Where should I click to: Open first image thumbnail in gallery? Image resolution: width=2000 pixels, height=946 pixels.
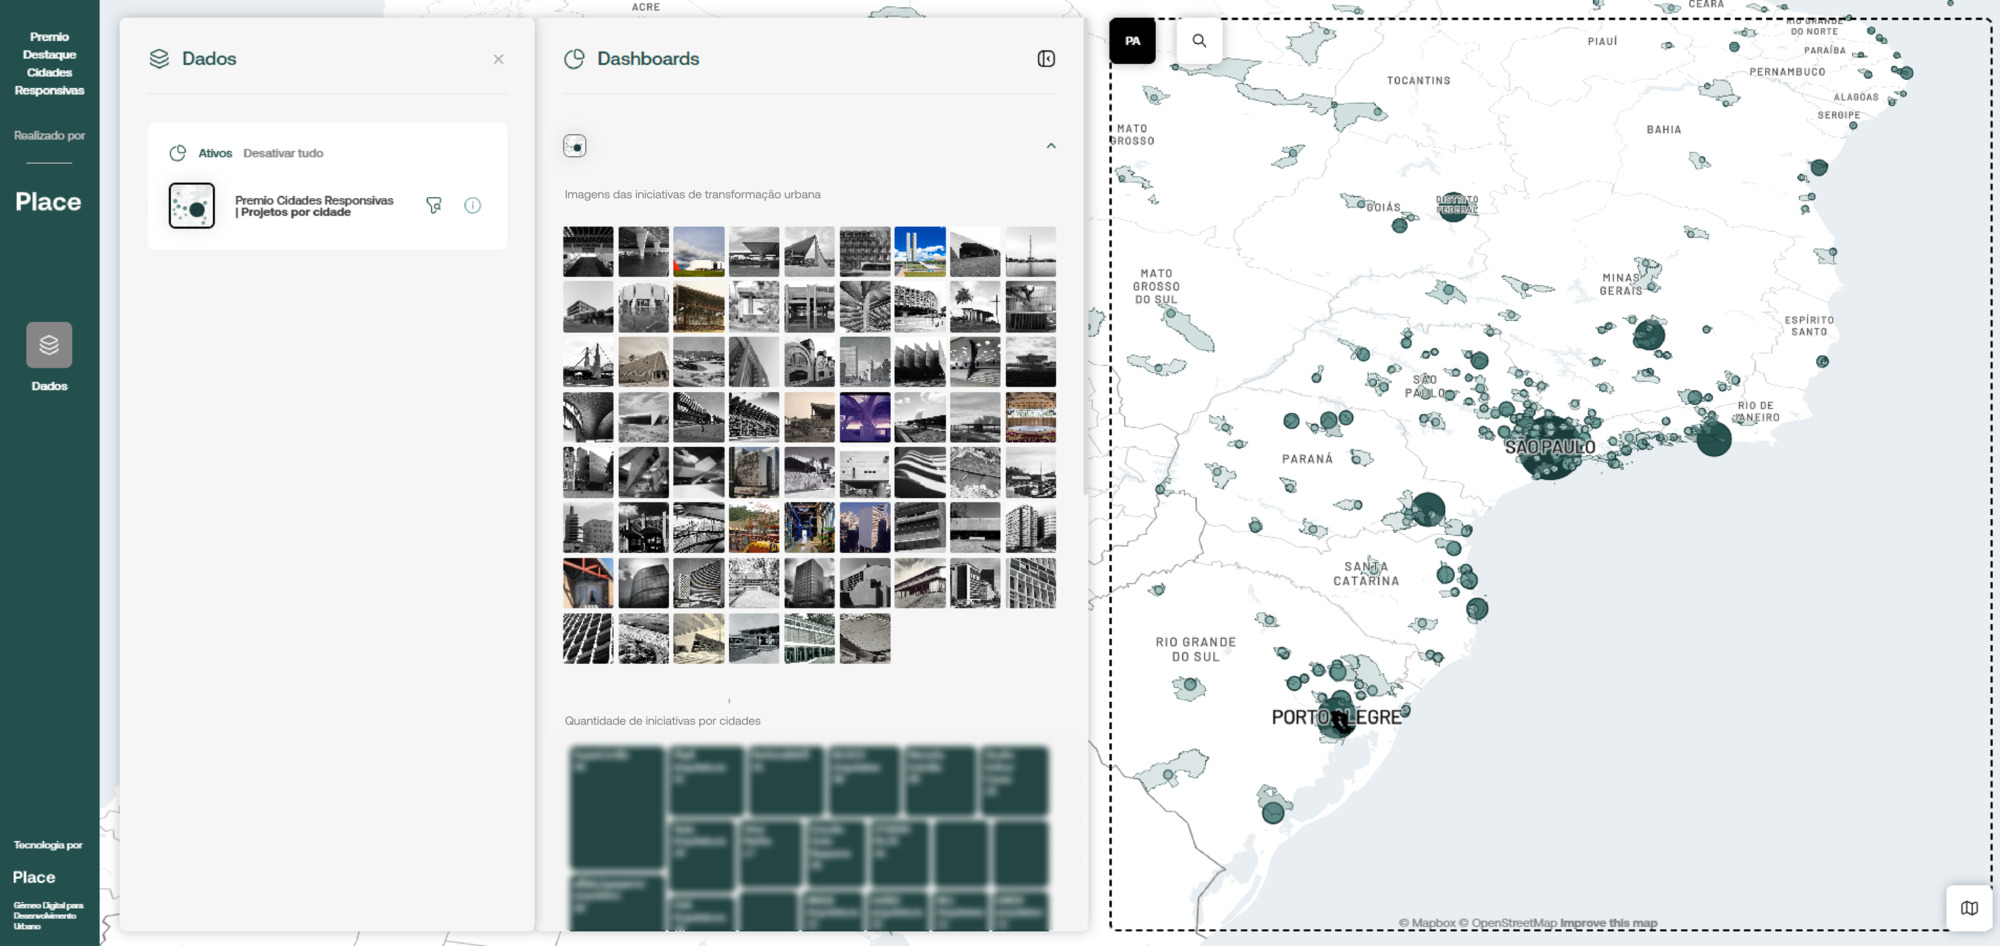(x=588, y=251)
